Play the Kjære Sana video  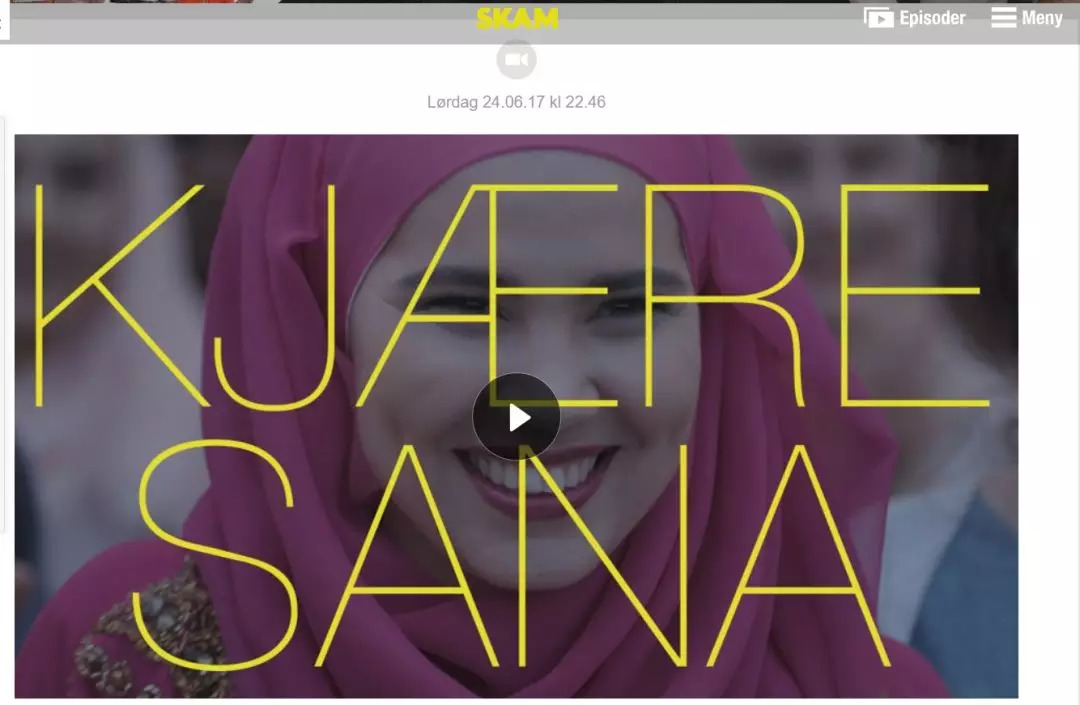516,417
